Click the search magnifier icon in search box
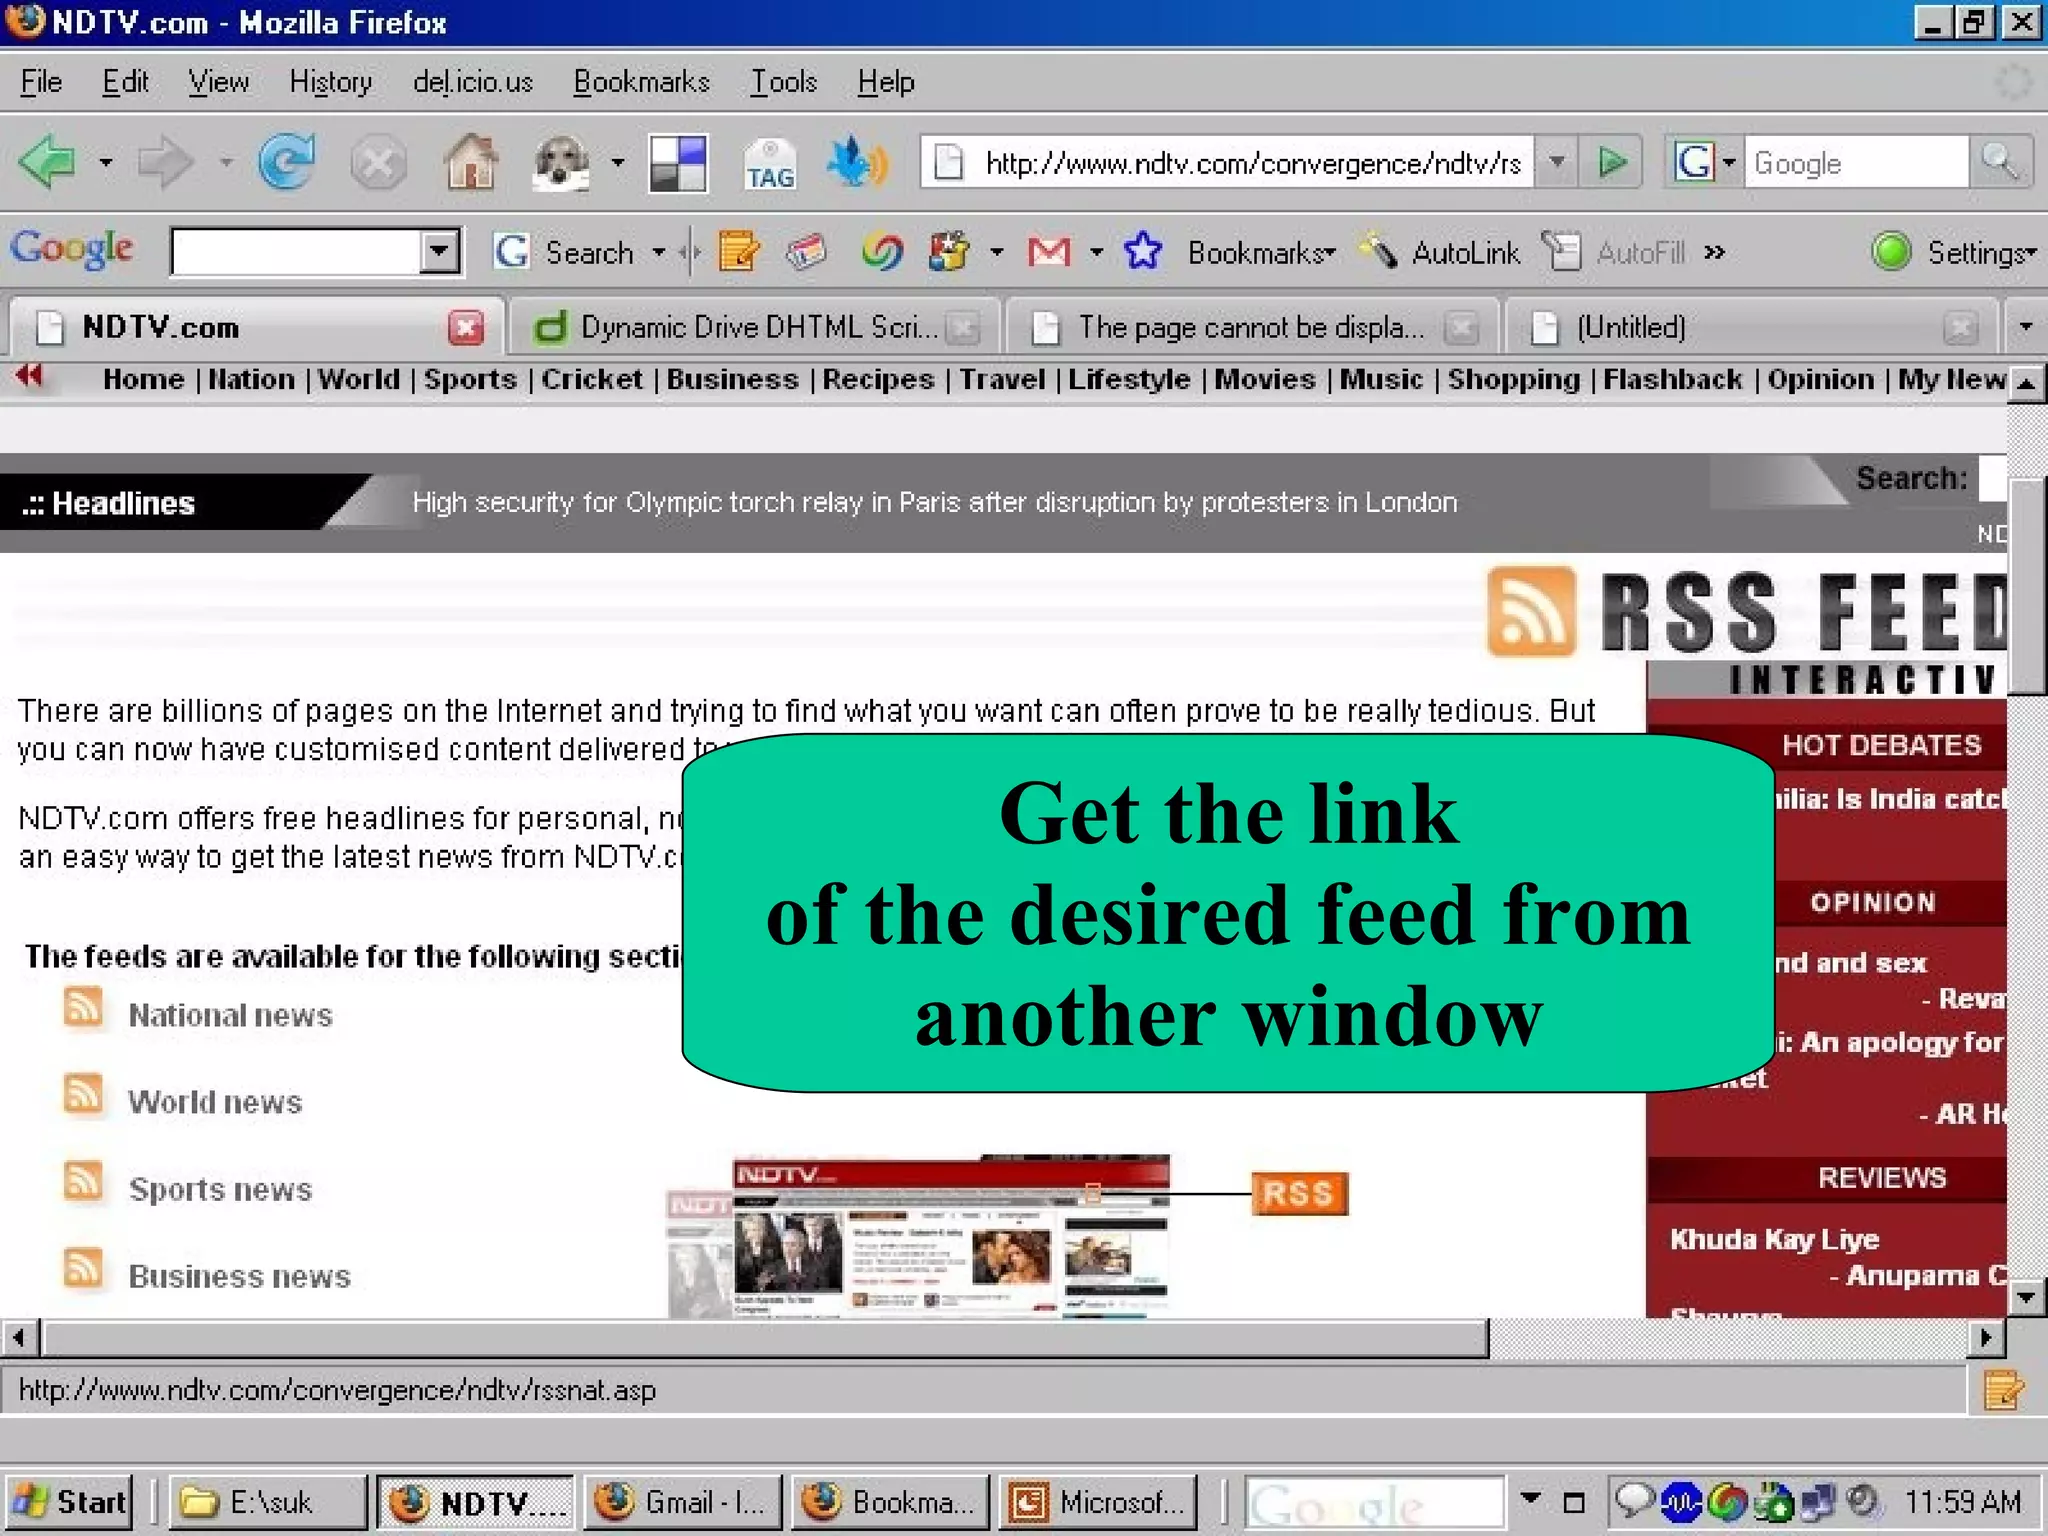Image resolution: width=2048 pixels, height=1536 pixels. pyautogui.click(x=2000, y=162)
